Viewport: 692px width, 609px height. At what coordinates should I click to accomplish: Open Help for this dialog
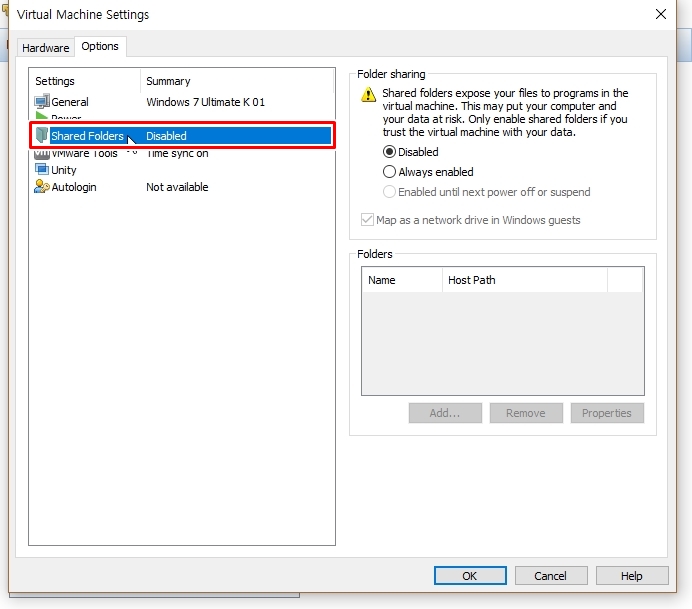631,576
